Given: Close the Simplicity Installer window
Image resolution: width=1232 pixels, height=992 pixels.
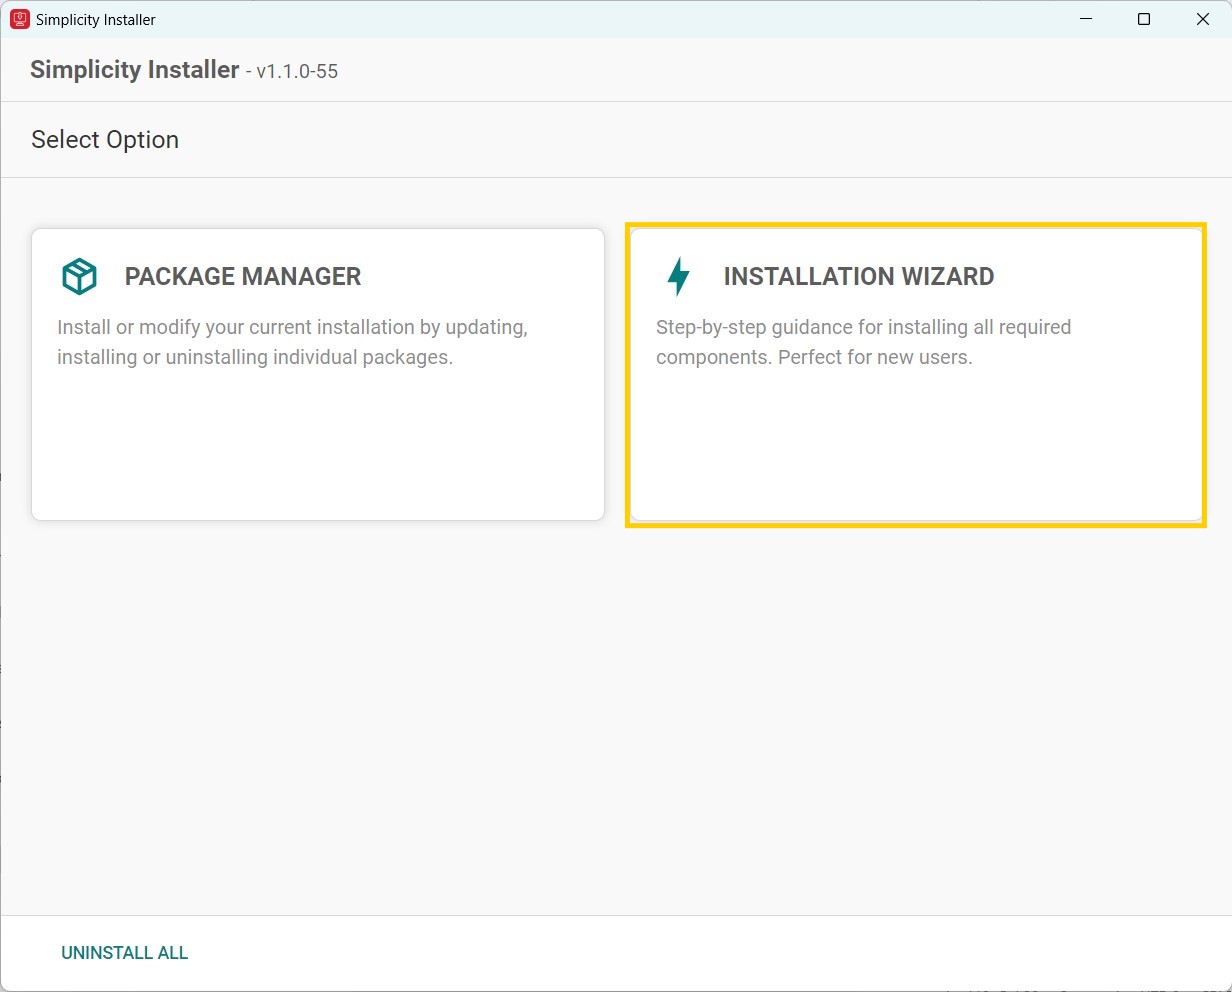Looking at the screenshot, I should pos(1203,19).
